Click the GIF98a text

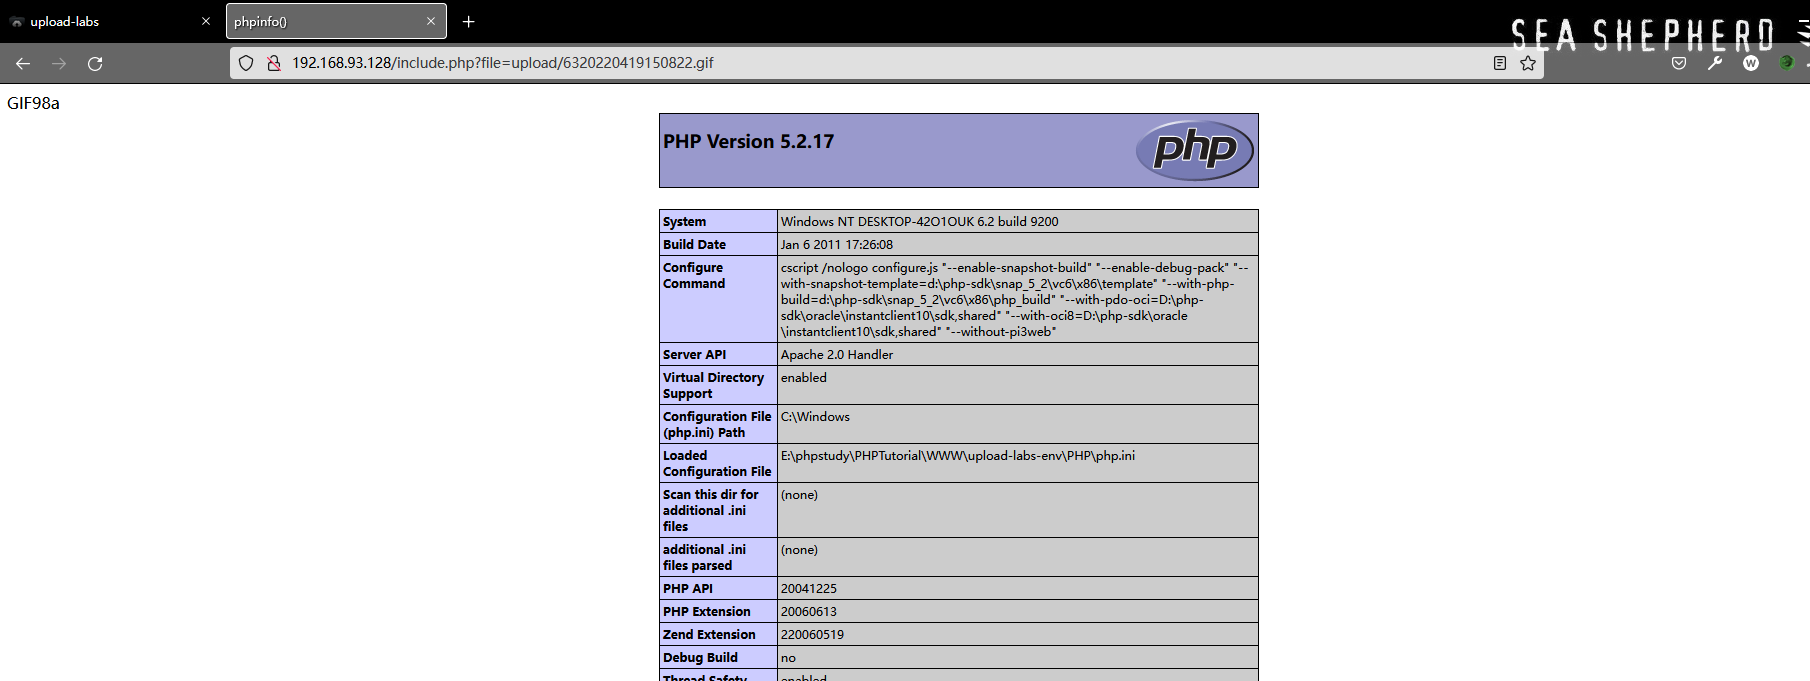(33, 103)
